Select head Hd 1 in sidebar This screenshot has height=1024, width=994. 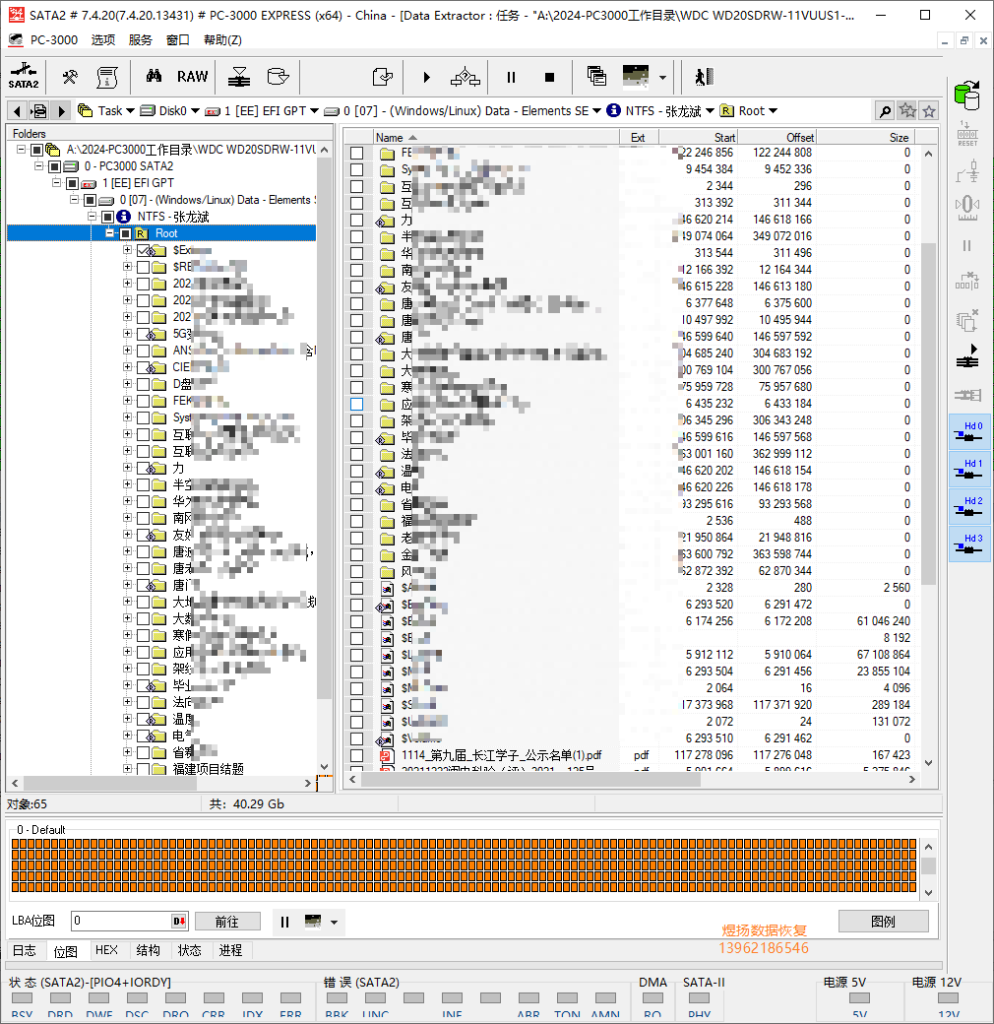click(969, 469)
